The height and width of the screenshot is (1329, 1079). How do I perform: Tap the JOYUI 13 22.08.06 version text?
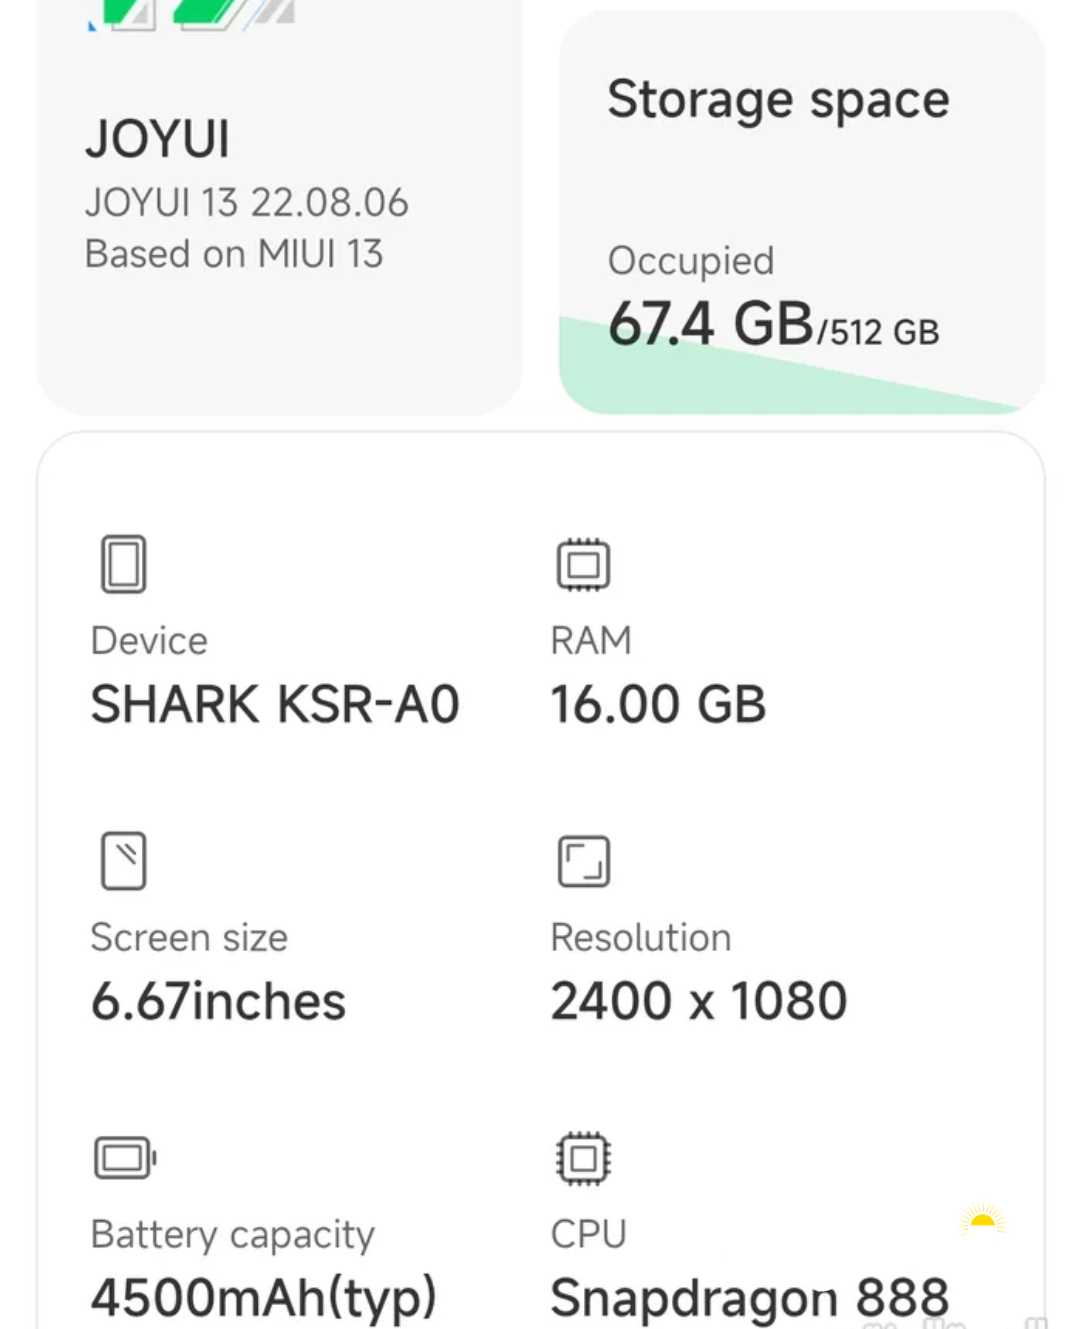246,203
